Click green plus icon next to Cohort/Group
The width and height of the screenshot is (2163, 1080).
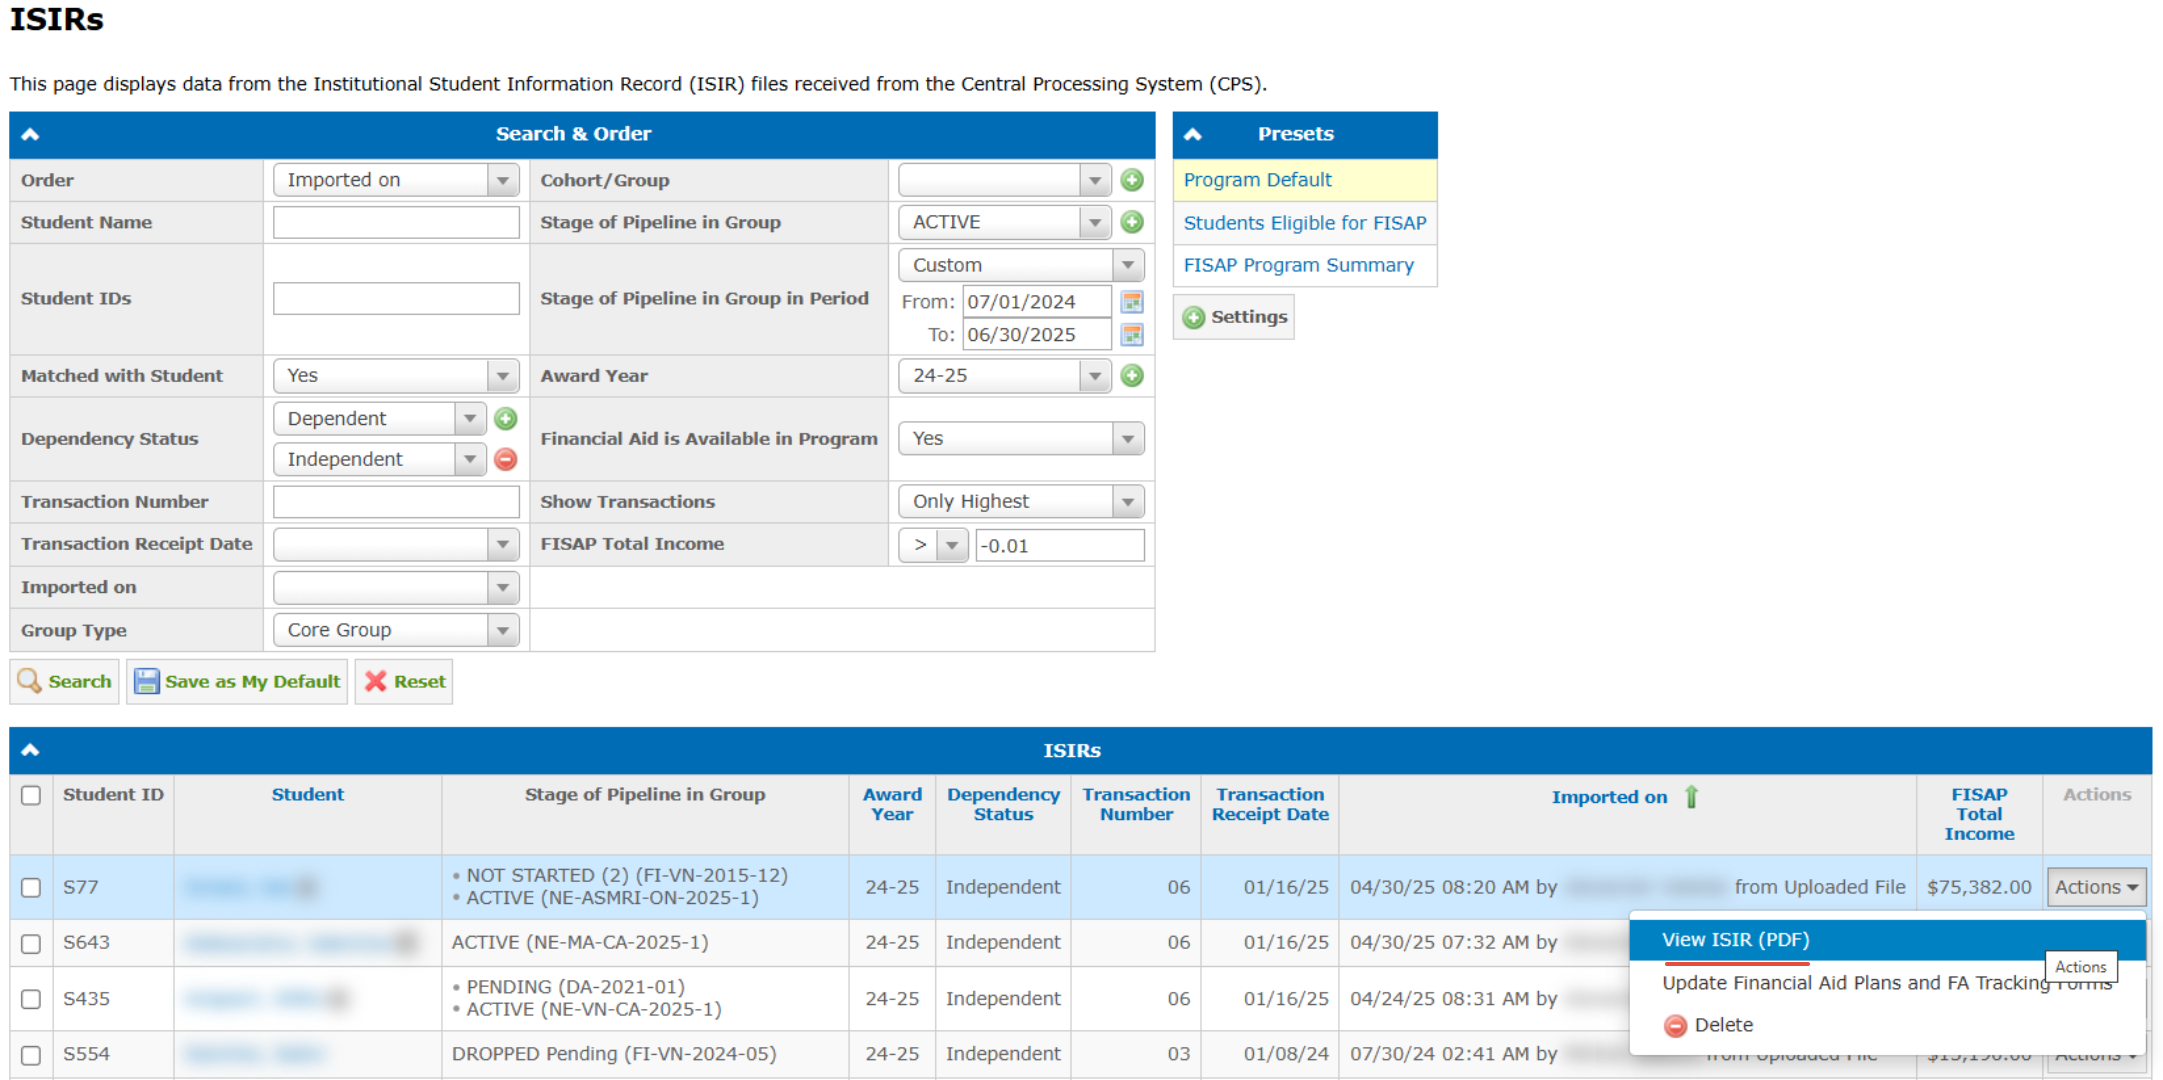(x=1131, y=180)
